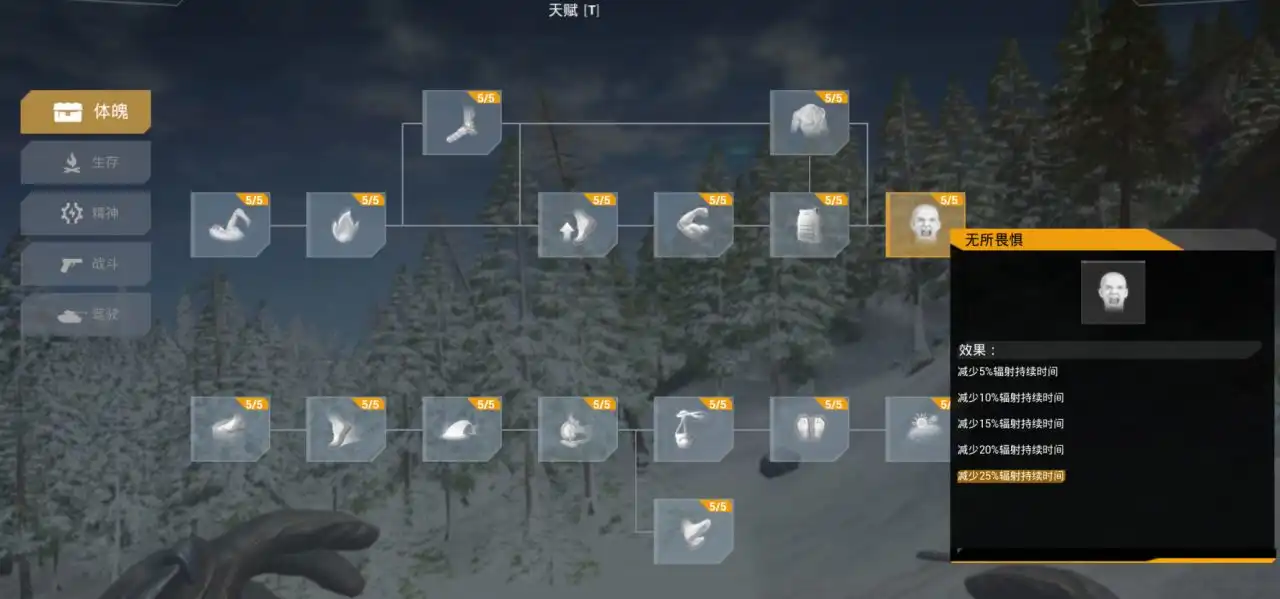This screenshot has width=1280, height=599.
Task: Select the flexed-arm push talent in top row start
Action: tap(230, 225)
